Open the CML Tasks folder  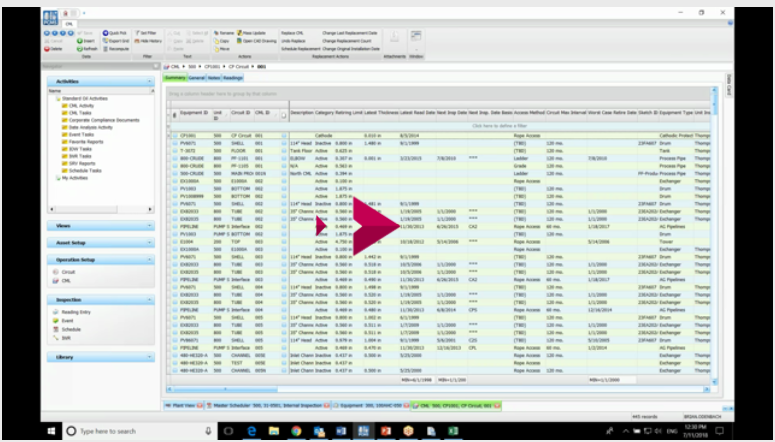pyautogui.click(x=77, y=113)
